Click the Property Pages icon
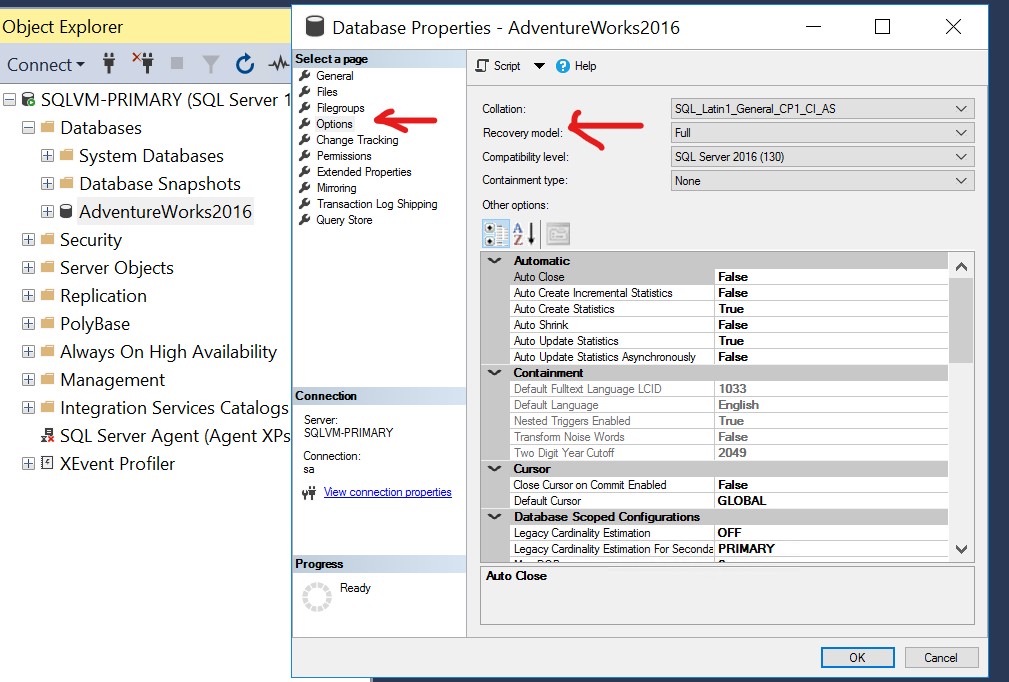Viewport: 1009px width, 682px height. (x=558, y=234)
